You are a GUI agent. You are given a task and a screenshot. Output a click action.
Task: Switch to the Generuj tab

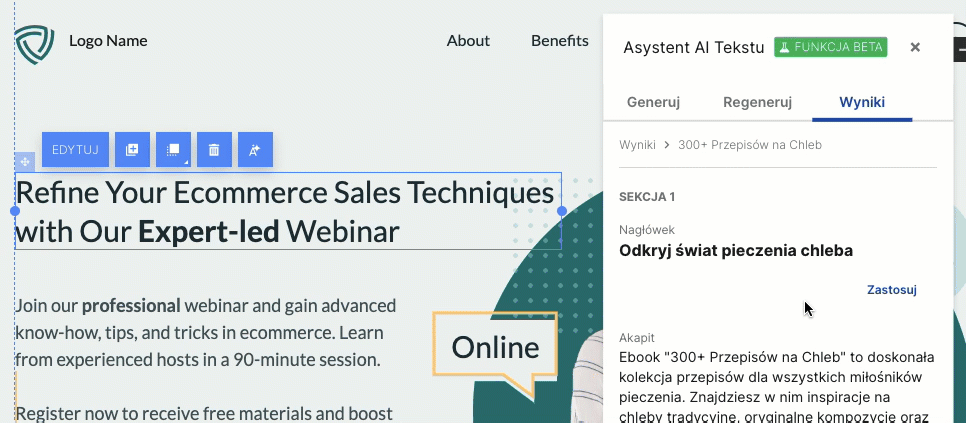coord(653,102)
